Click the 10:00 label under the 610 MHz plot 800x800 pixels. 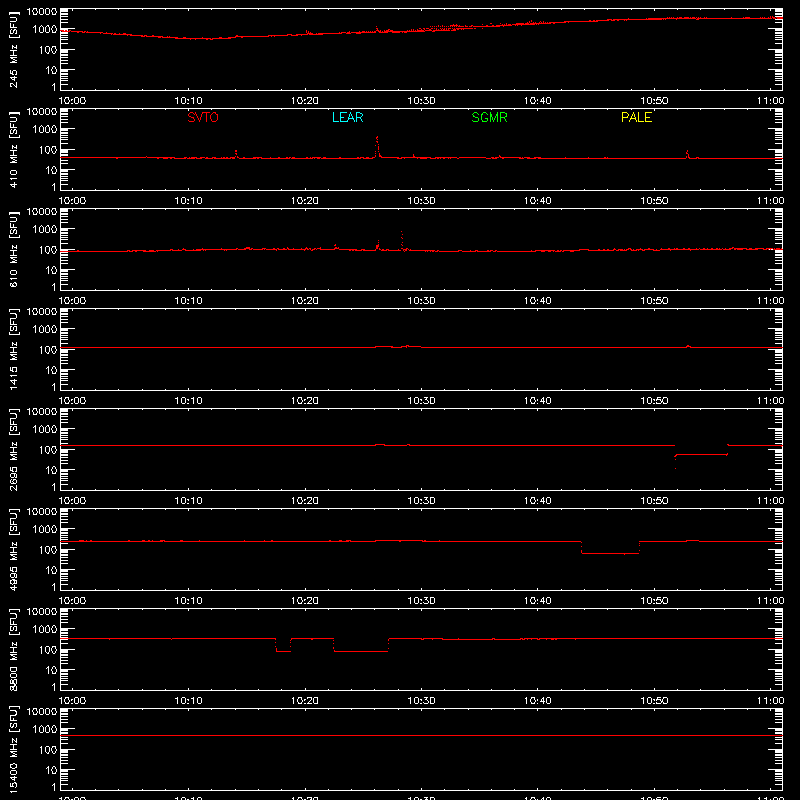click(72, 301)
